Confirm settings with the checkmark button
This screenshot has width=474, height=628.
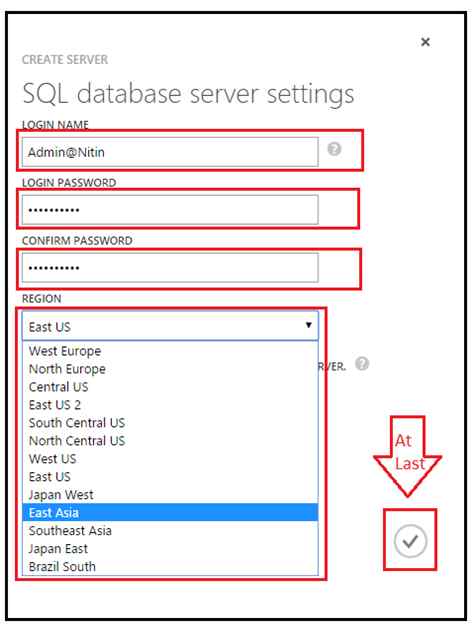(410, 541)
